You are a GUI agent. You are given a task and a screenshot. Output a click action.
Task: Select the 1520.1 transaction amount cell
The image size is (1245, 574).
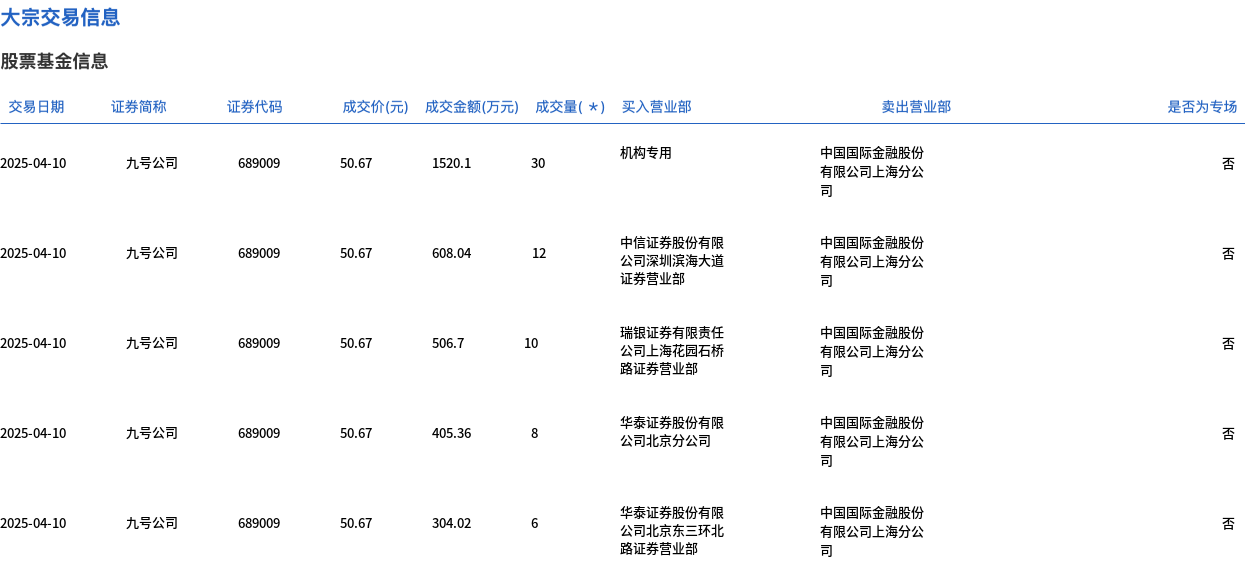[451, 163]
